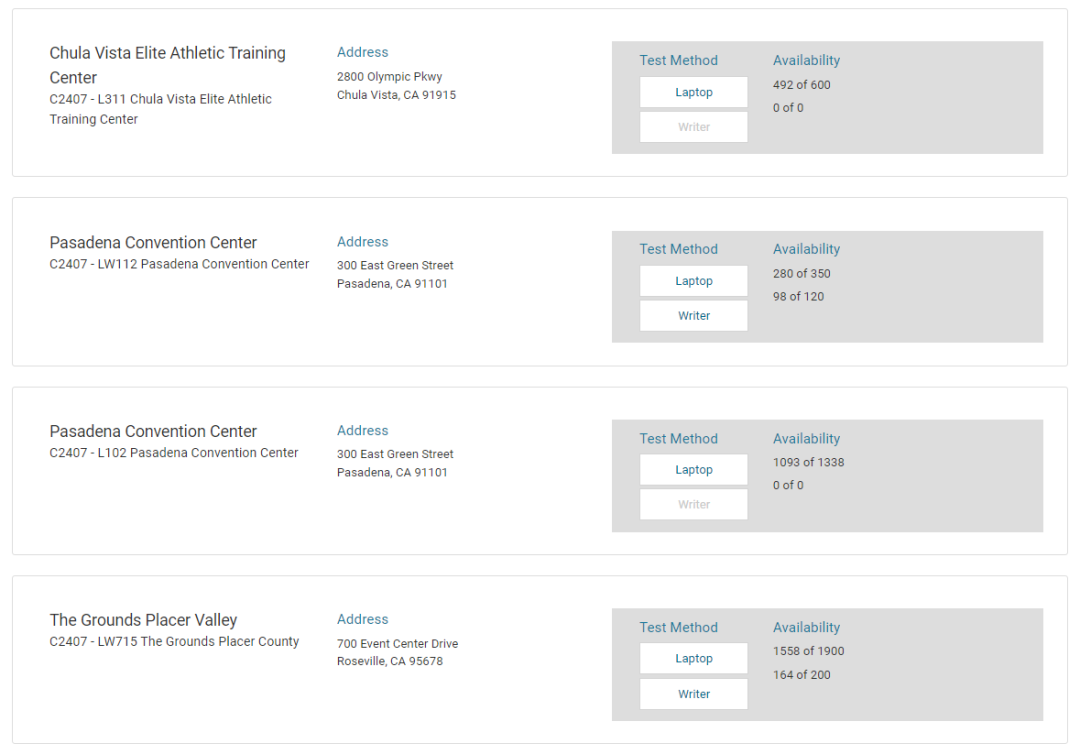Select Laptop for Chula Vista Elite Athletic Training Center
Viewport: 1080px width, 754px height.
693,92
